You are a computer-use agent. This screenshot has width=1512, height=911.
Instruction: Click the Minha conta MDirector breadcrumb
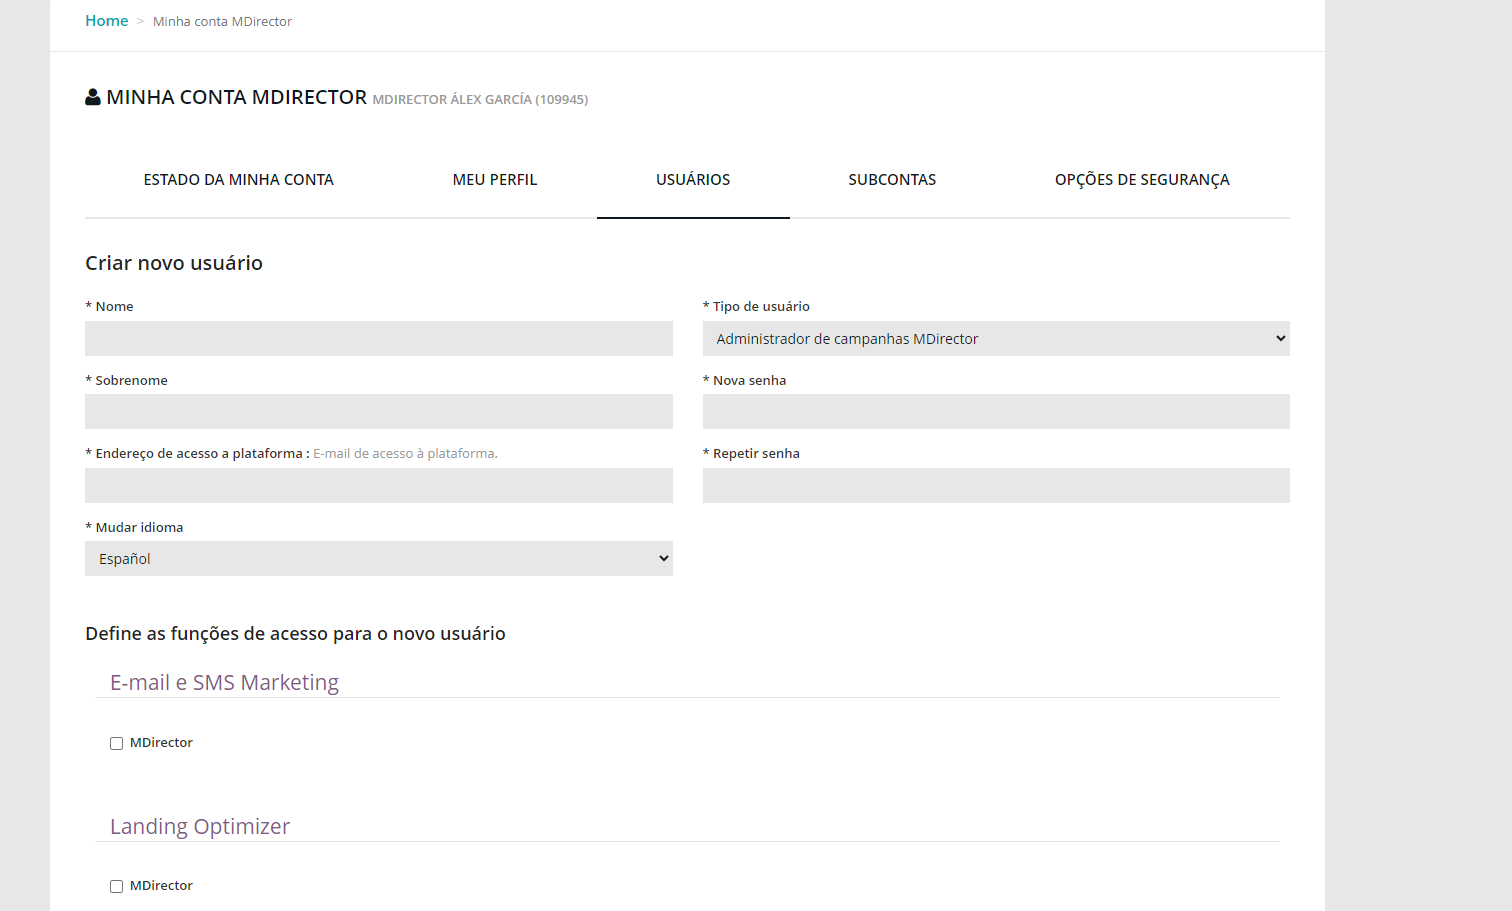click(222, 22)
